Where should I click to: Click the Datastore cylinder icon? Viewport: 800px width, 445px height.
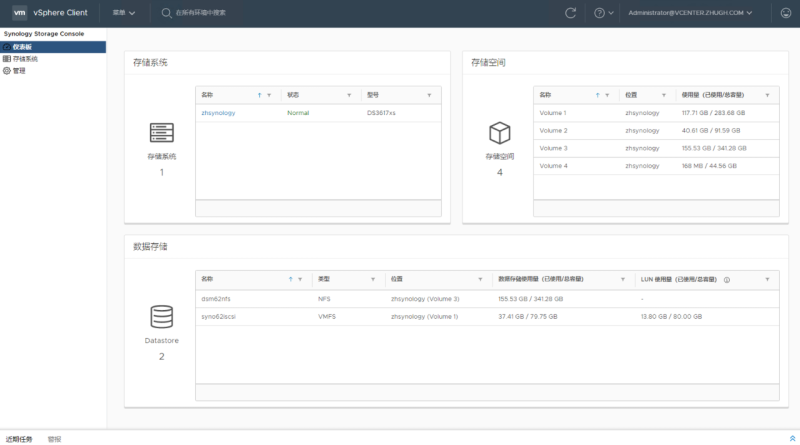point(162,316)
